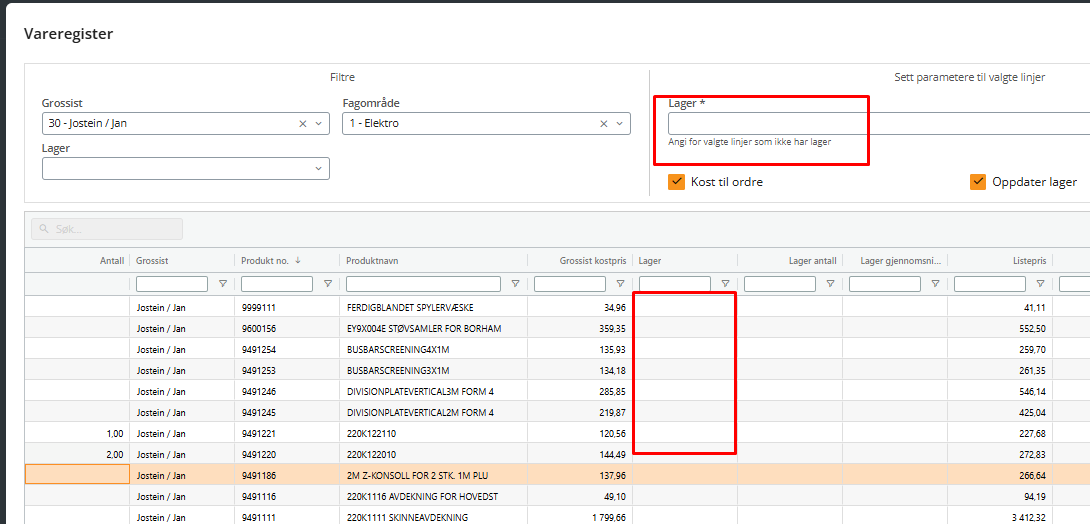Click the Grossist column filter input

pyautogui.click(x=172, y=284)
